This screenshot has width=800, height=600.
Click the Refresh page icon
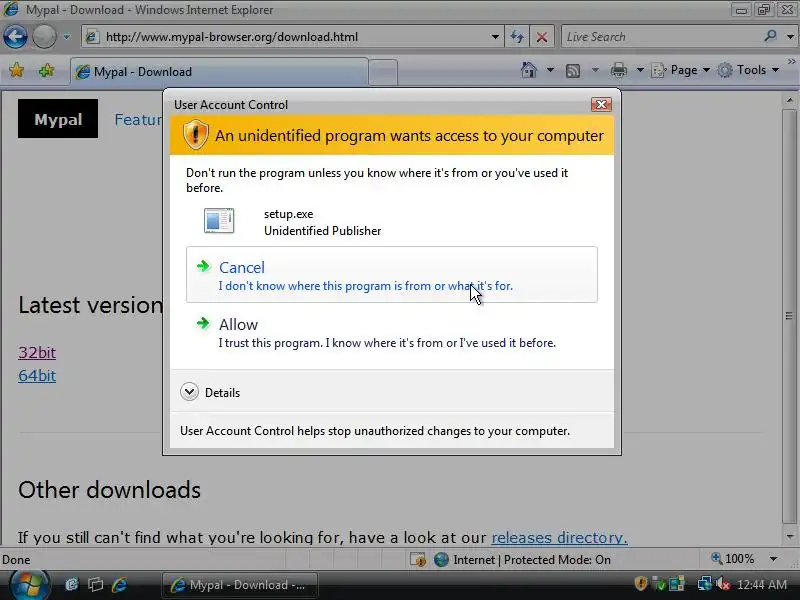[x=517, y=37]
